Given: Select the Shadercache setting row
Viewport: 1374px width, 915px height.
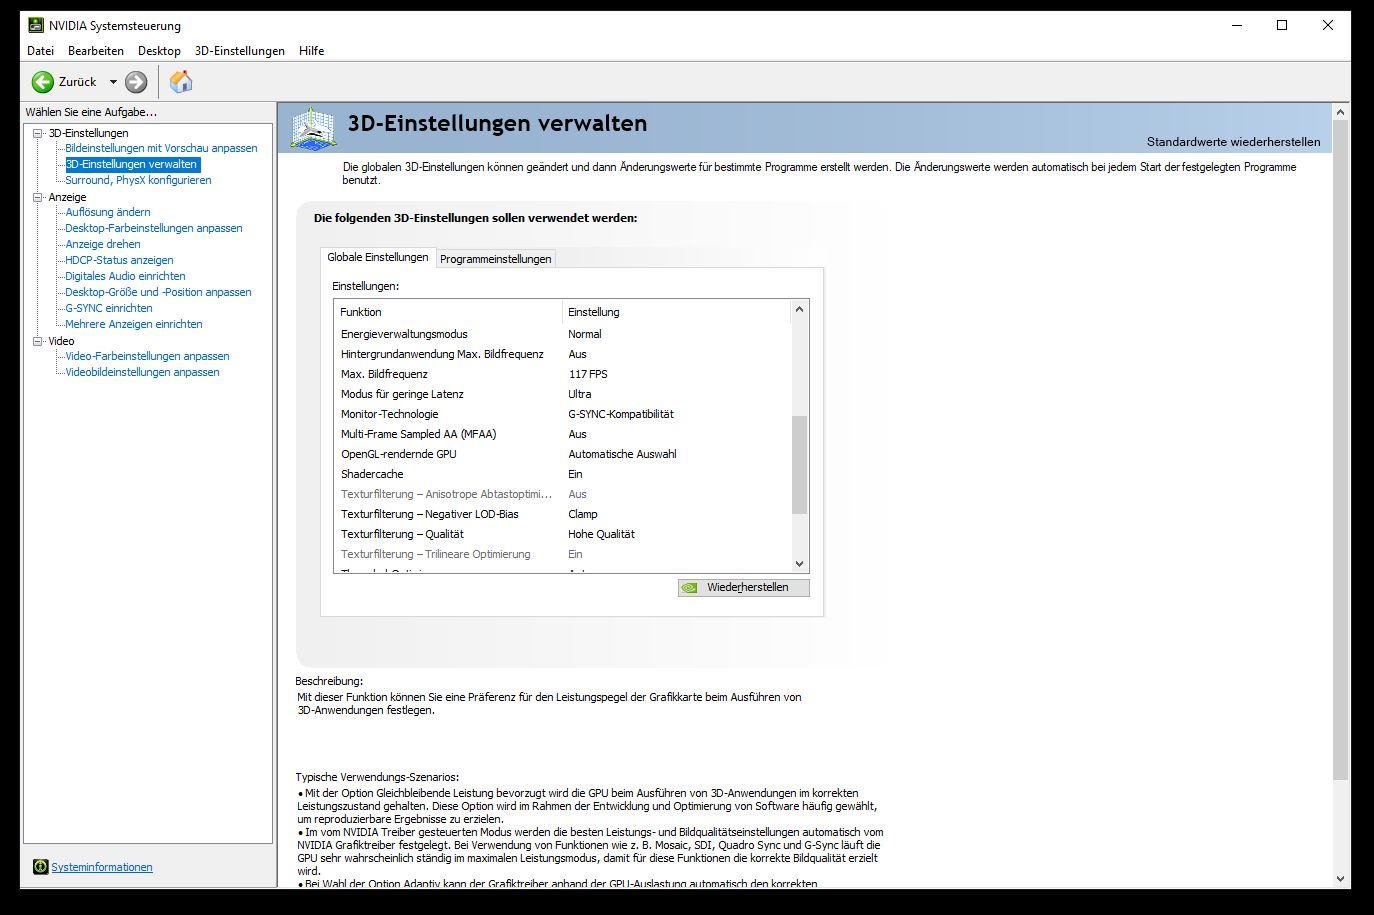Looking at the screenshot, I should click(563, 474).
